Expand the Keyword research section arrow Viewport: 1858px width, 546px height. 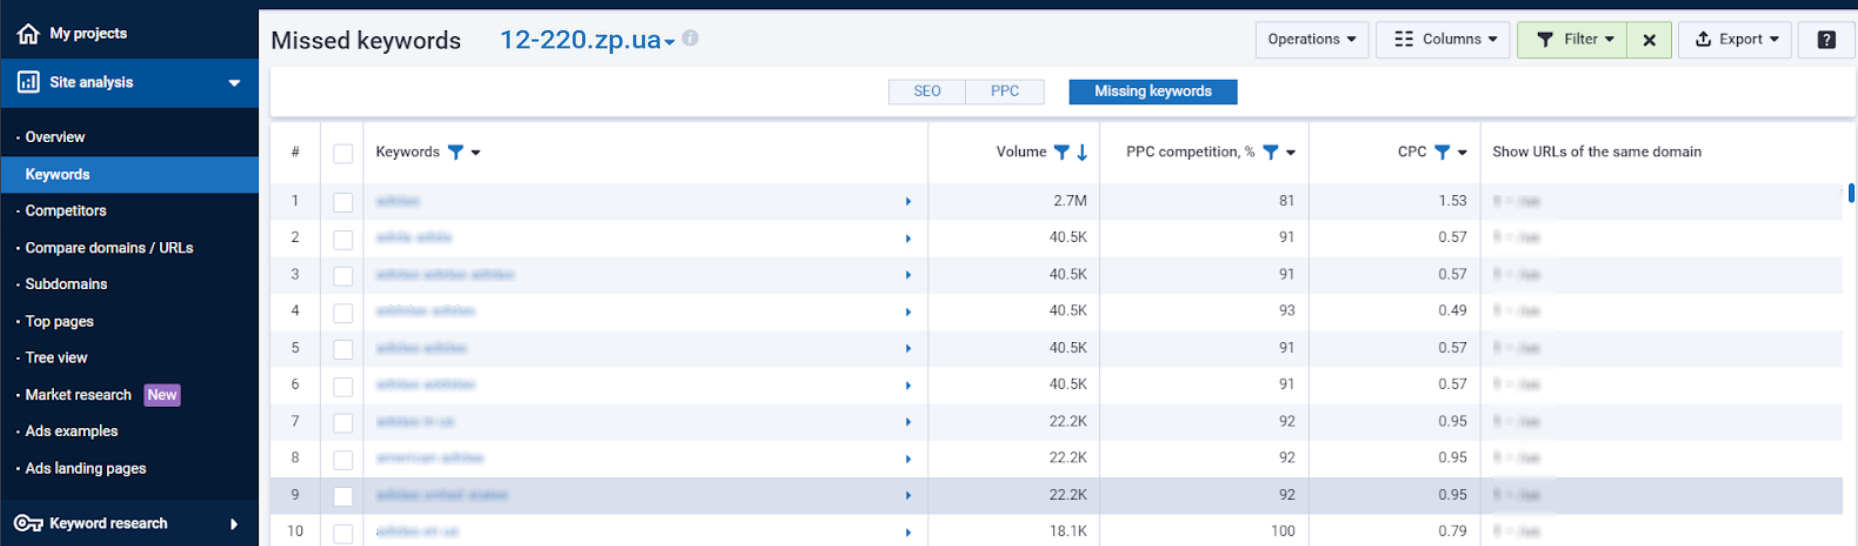coord(234,524)
